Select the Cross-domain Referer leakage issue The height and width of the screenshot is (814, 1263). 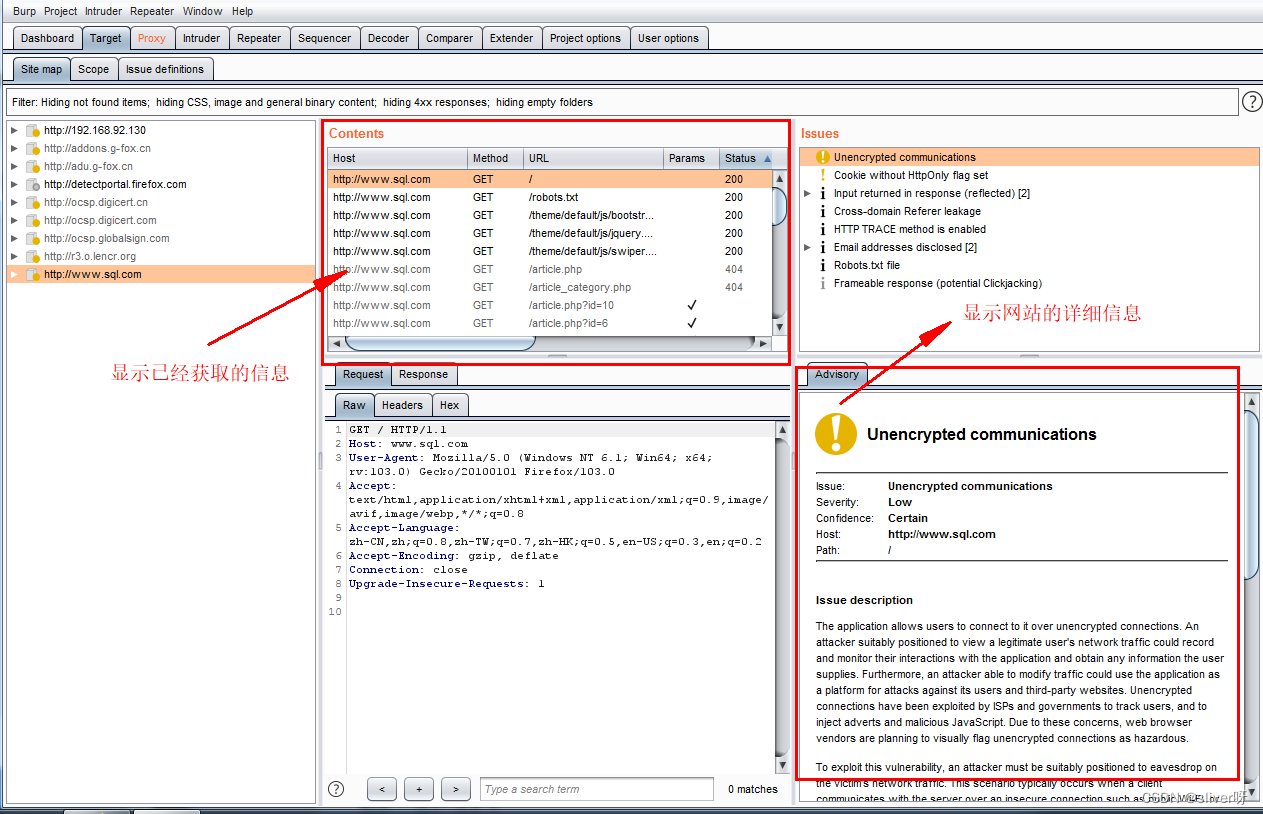1030,211
